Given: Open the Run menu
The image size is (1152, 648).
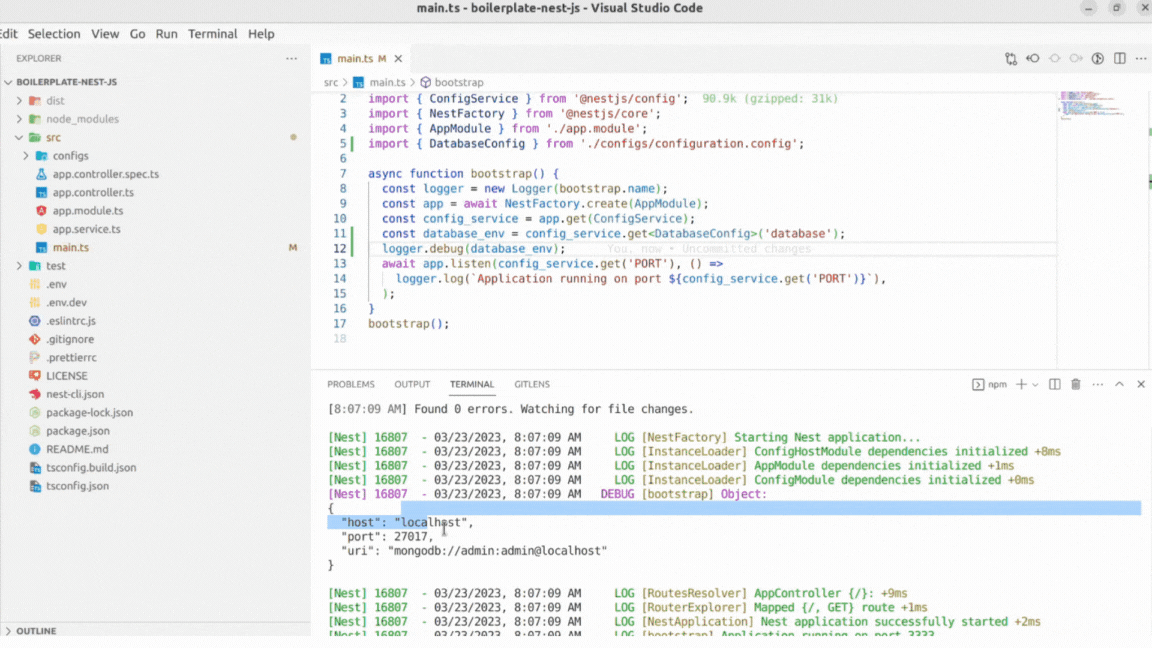Looking at the screenshot, I should 166,34.
